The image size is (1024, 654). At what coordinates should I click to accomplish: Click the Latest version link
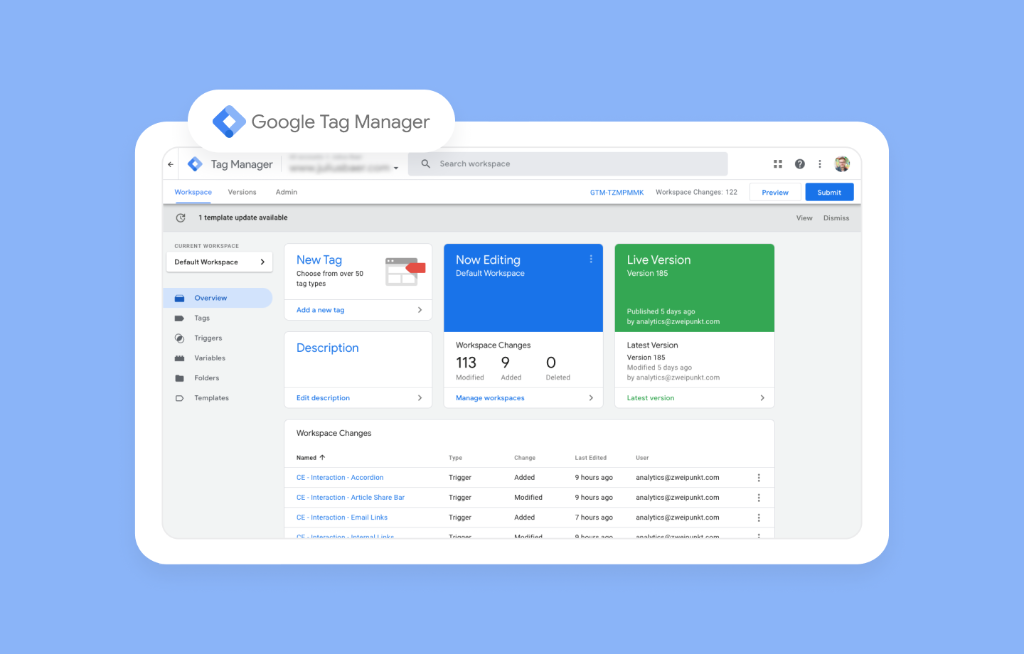coord(650,398)
